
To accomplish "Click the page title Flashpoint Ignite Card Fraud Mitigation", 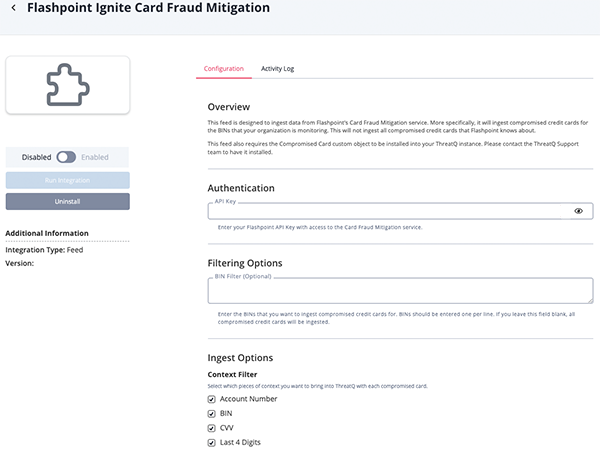I will 148,8.
